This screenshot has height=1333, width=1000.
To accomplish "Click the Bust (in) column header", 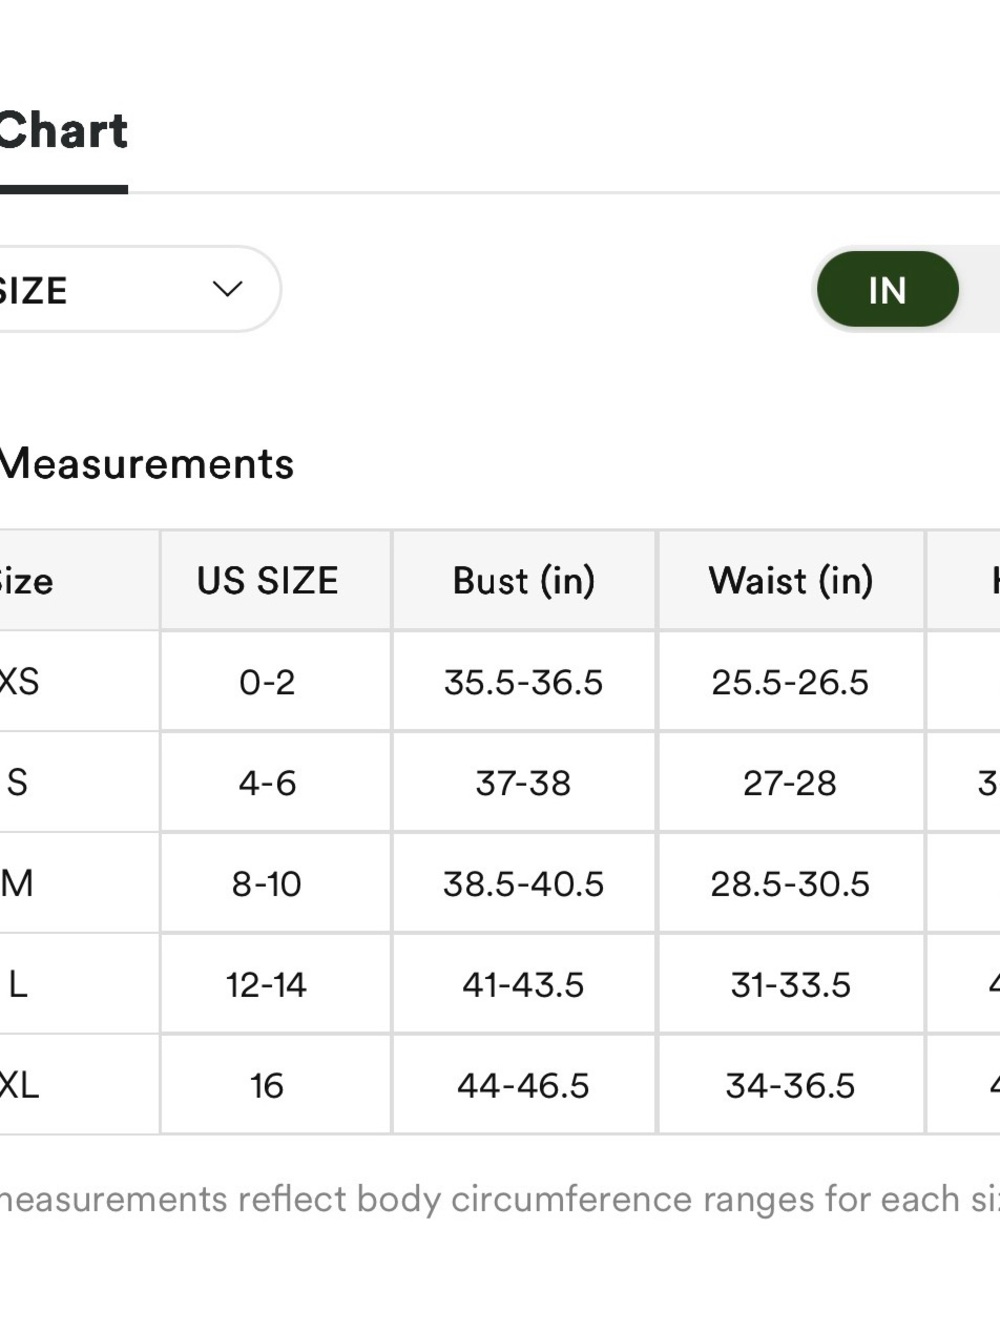I will [524, 581].
